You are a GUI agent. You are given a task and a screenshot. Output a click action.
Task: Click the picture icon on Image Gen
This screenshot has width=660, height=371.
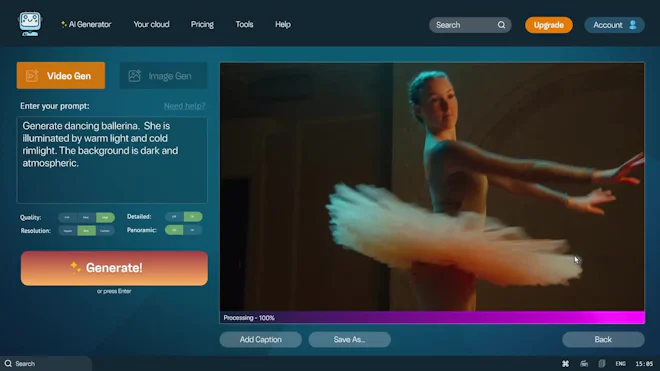tap(135, 76)
